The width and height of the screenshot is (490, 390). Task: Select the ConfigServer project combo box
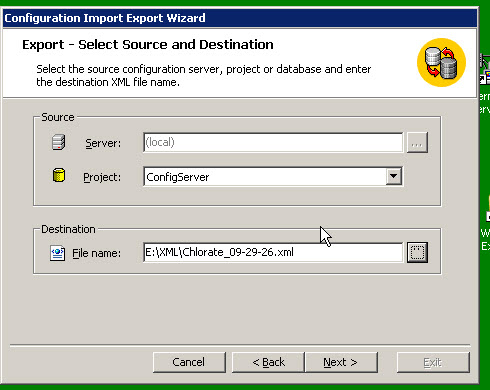(x=273, y=176)
